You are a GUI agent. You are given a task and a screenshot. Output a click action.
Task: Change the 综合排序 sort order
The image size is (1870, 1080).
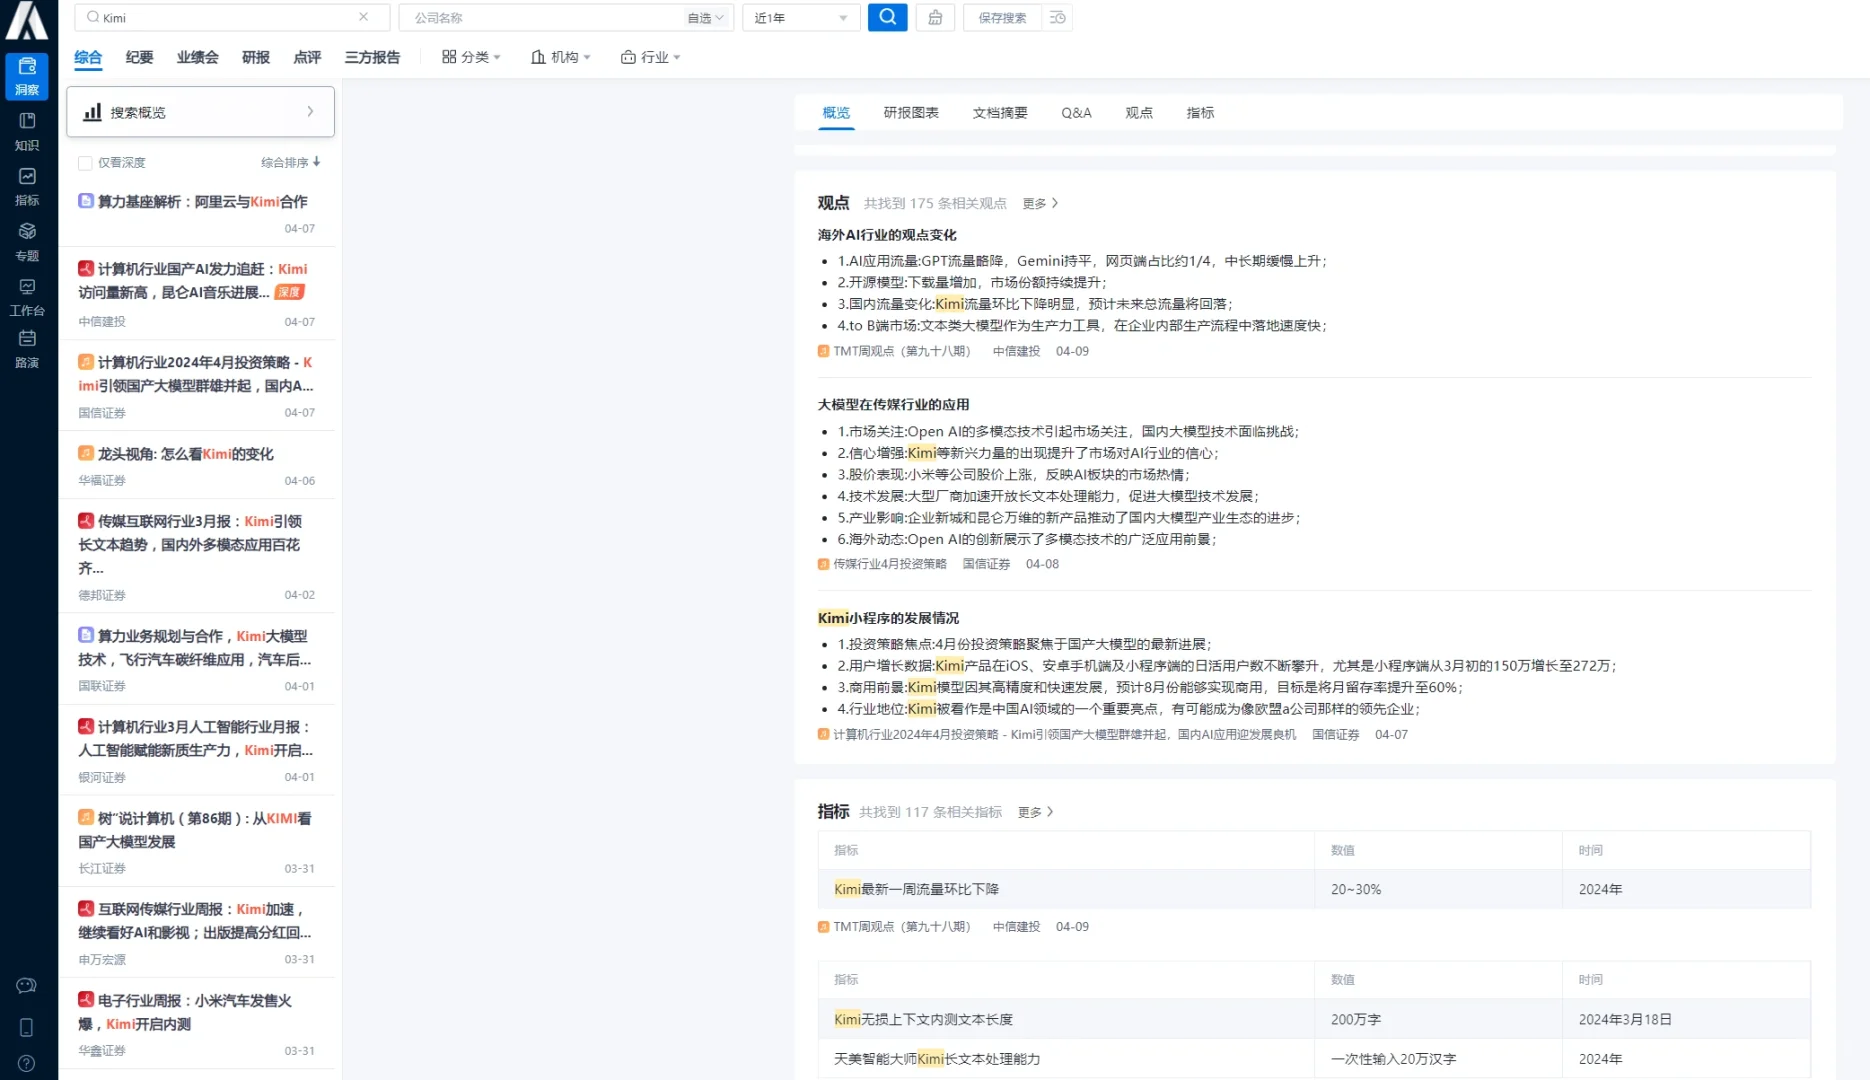291,162
